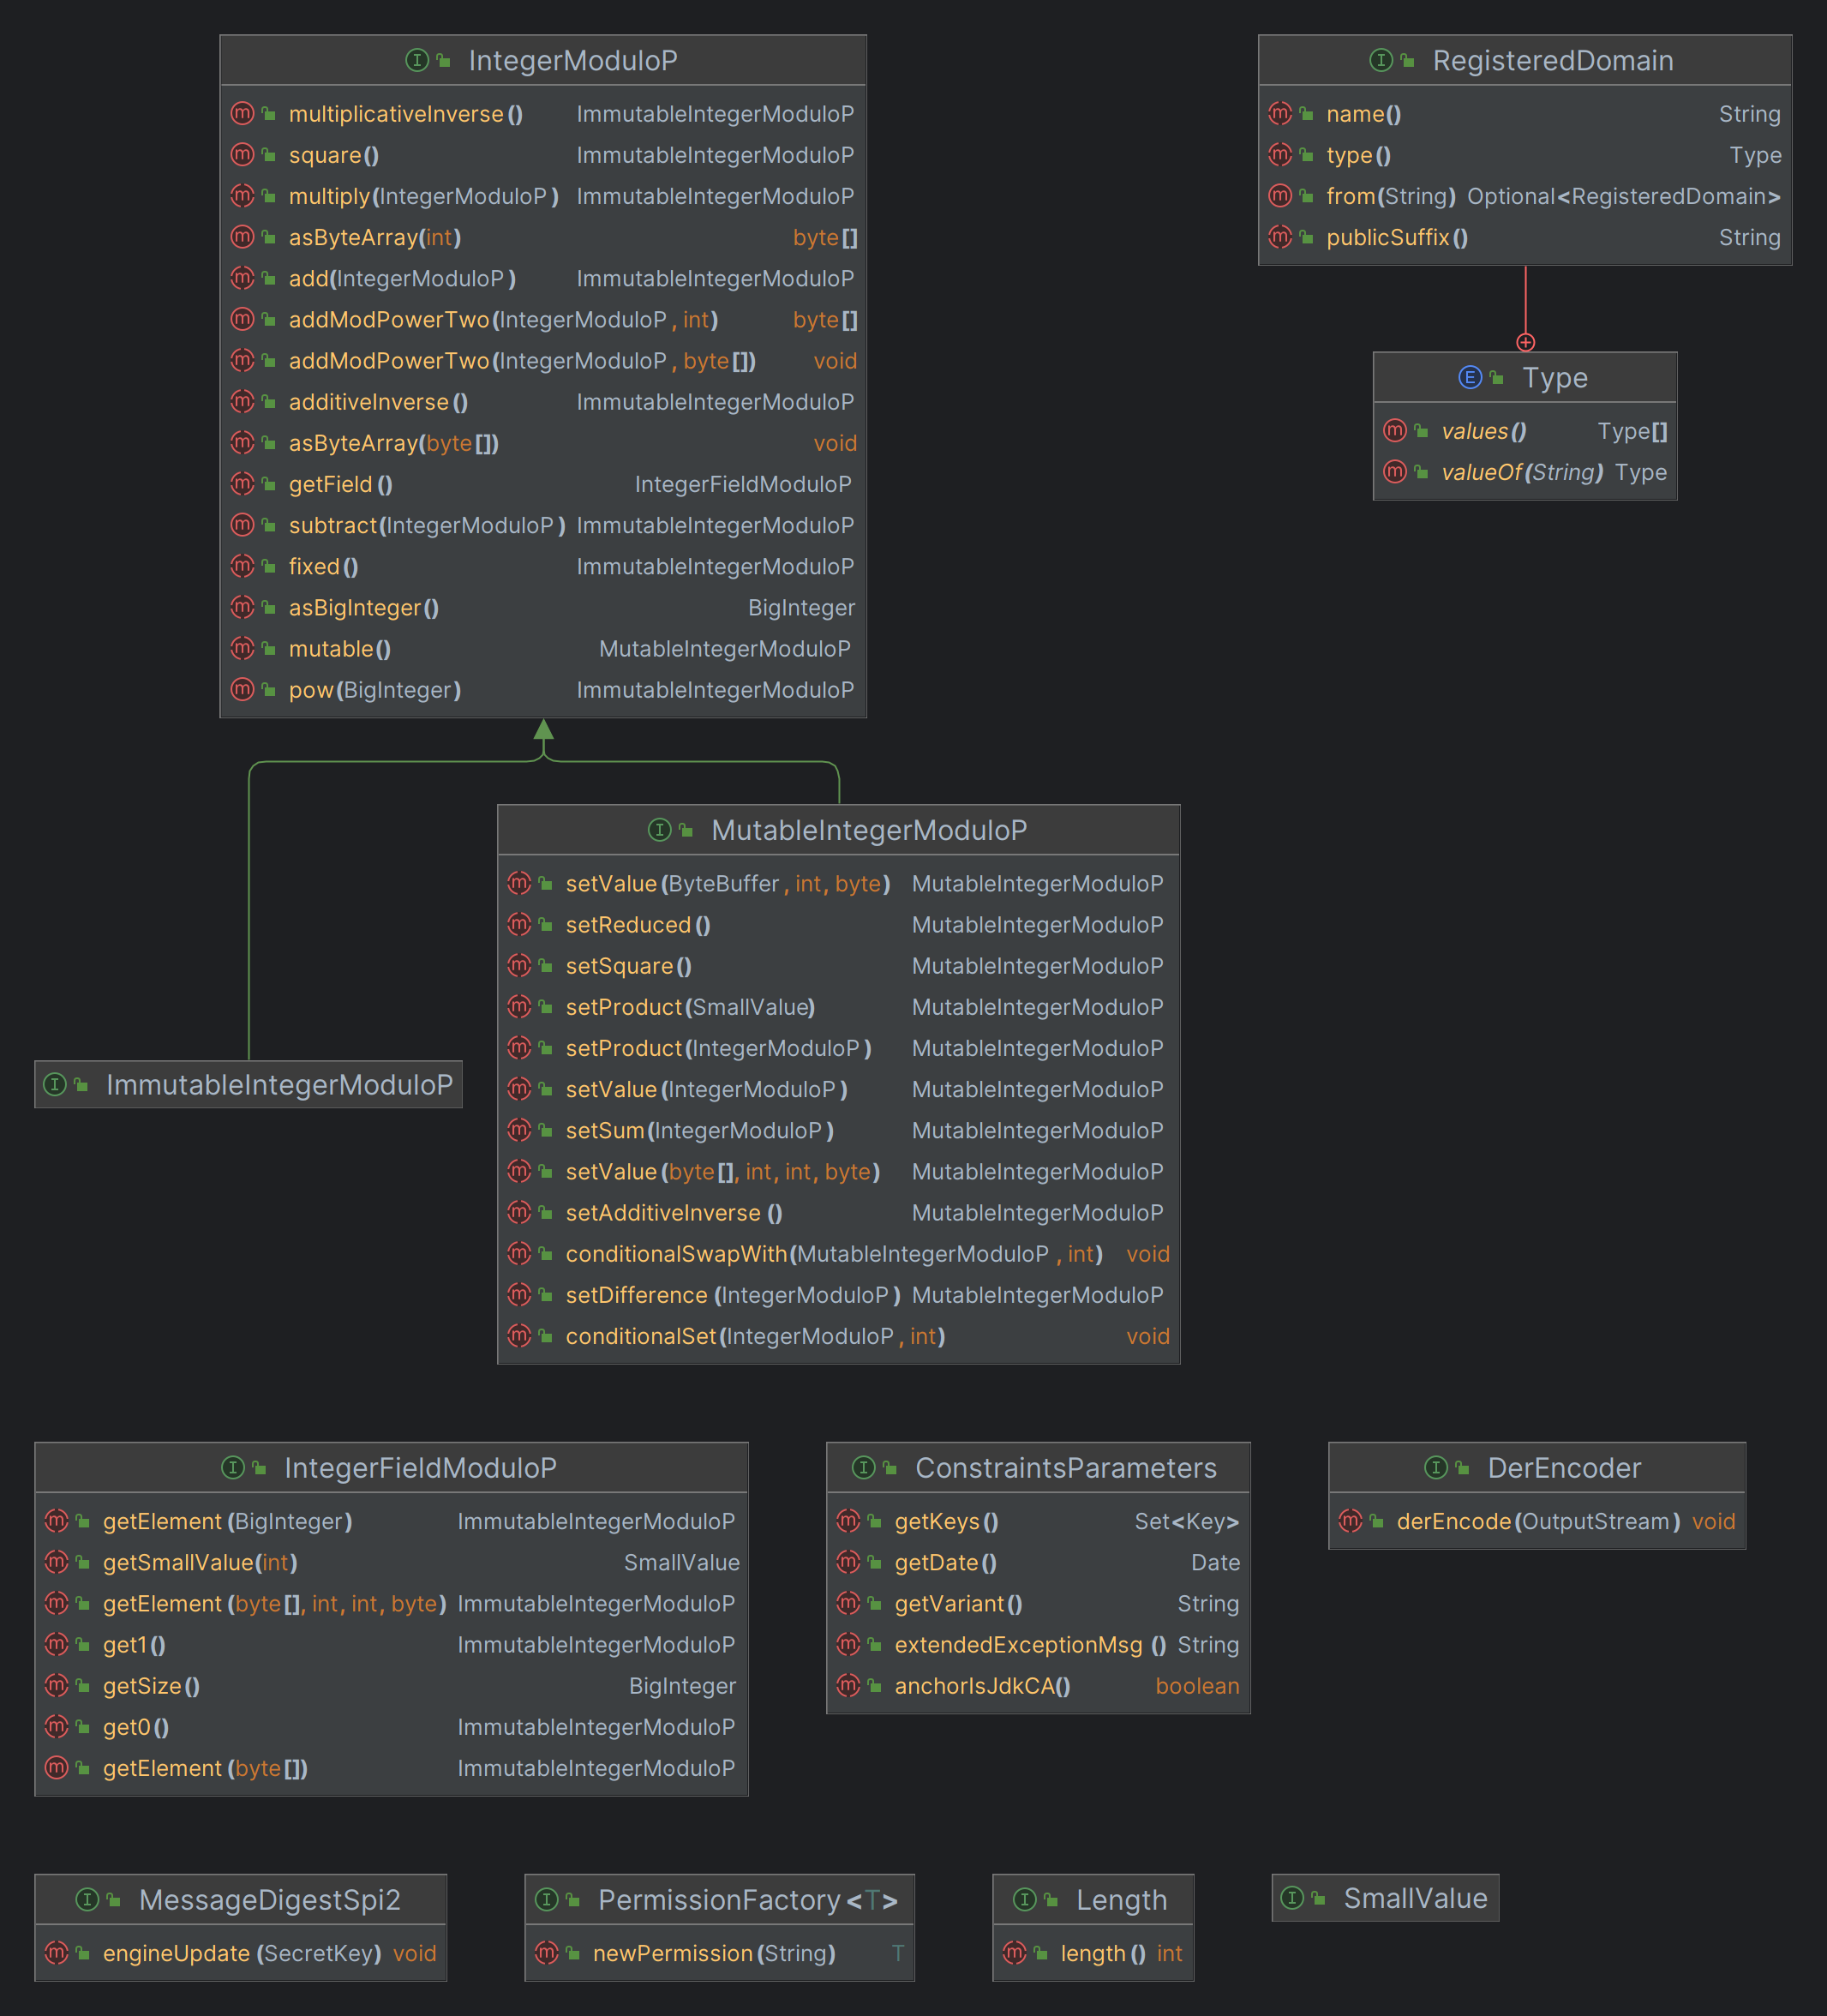Click method icon next to derEncode(OutputStream)

[1350, 1520]
